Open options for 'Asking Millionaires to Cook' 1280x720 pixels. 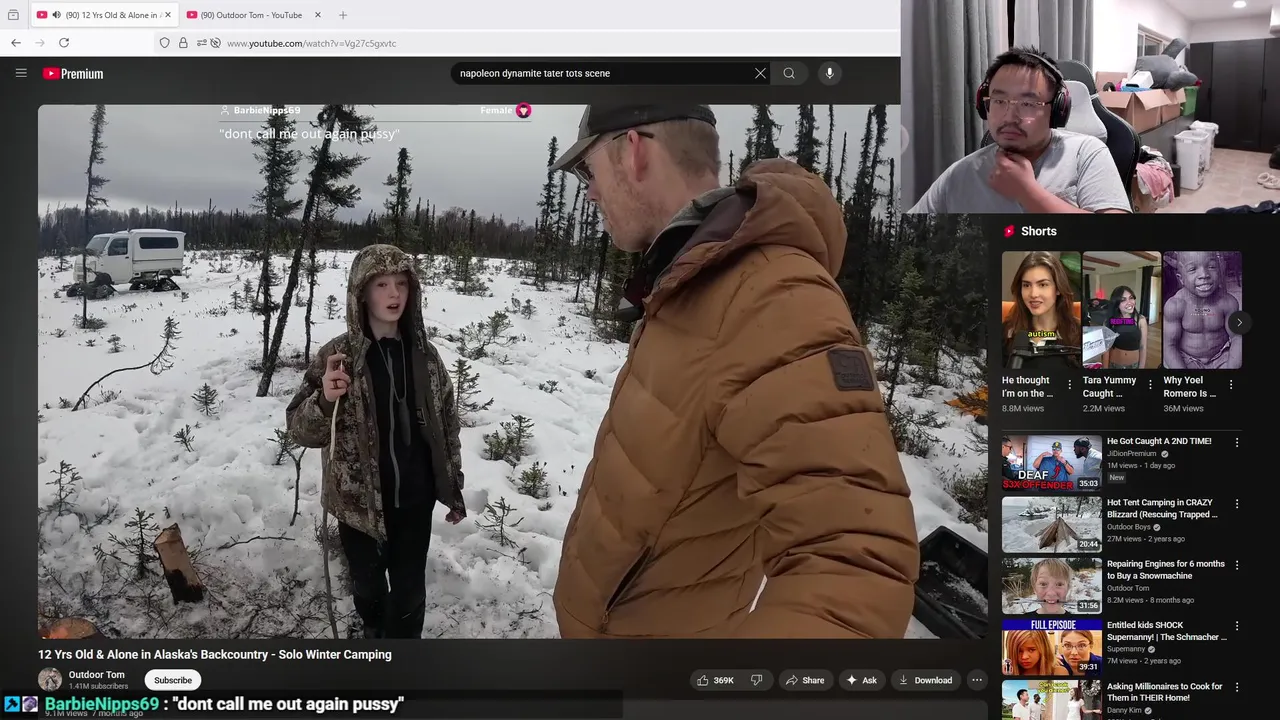1237,687
